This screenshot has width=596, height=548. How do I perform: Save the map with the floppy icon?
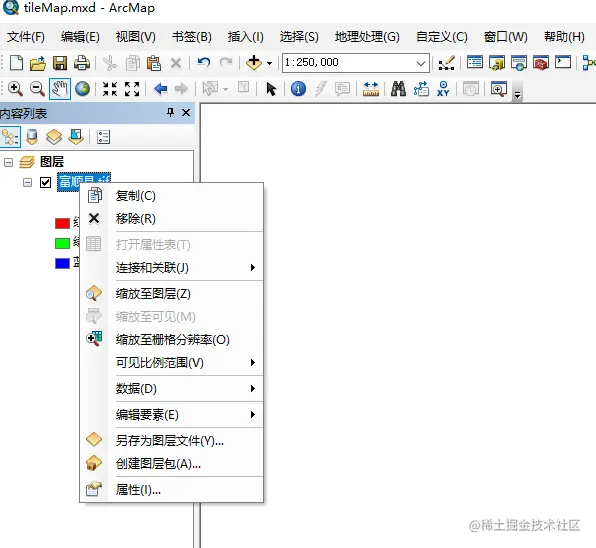point(60,63)
